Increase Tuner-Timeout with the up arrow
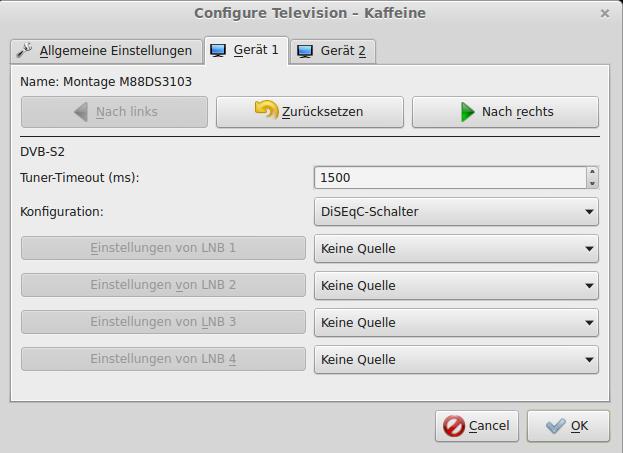This screenshot has width=623, height=453. click(x=592, y=172)
